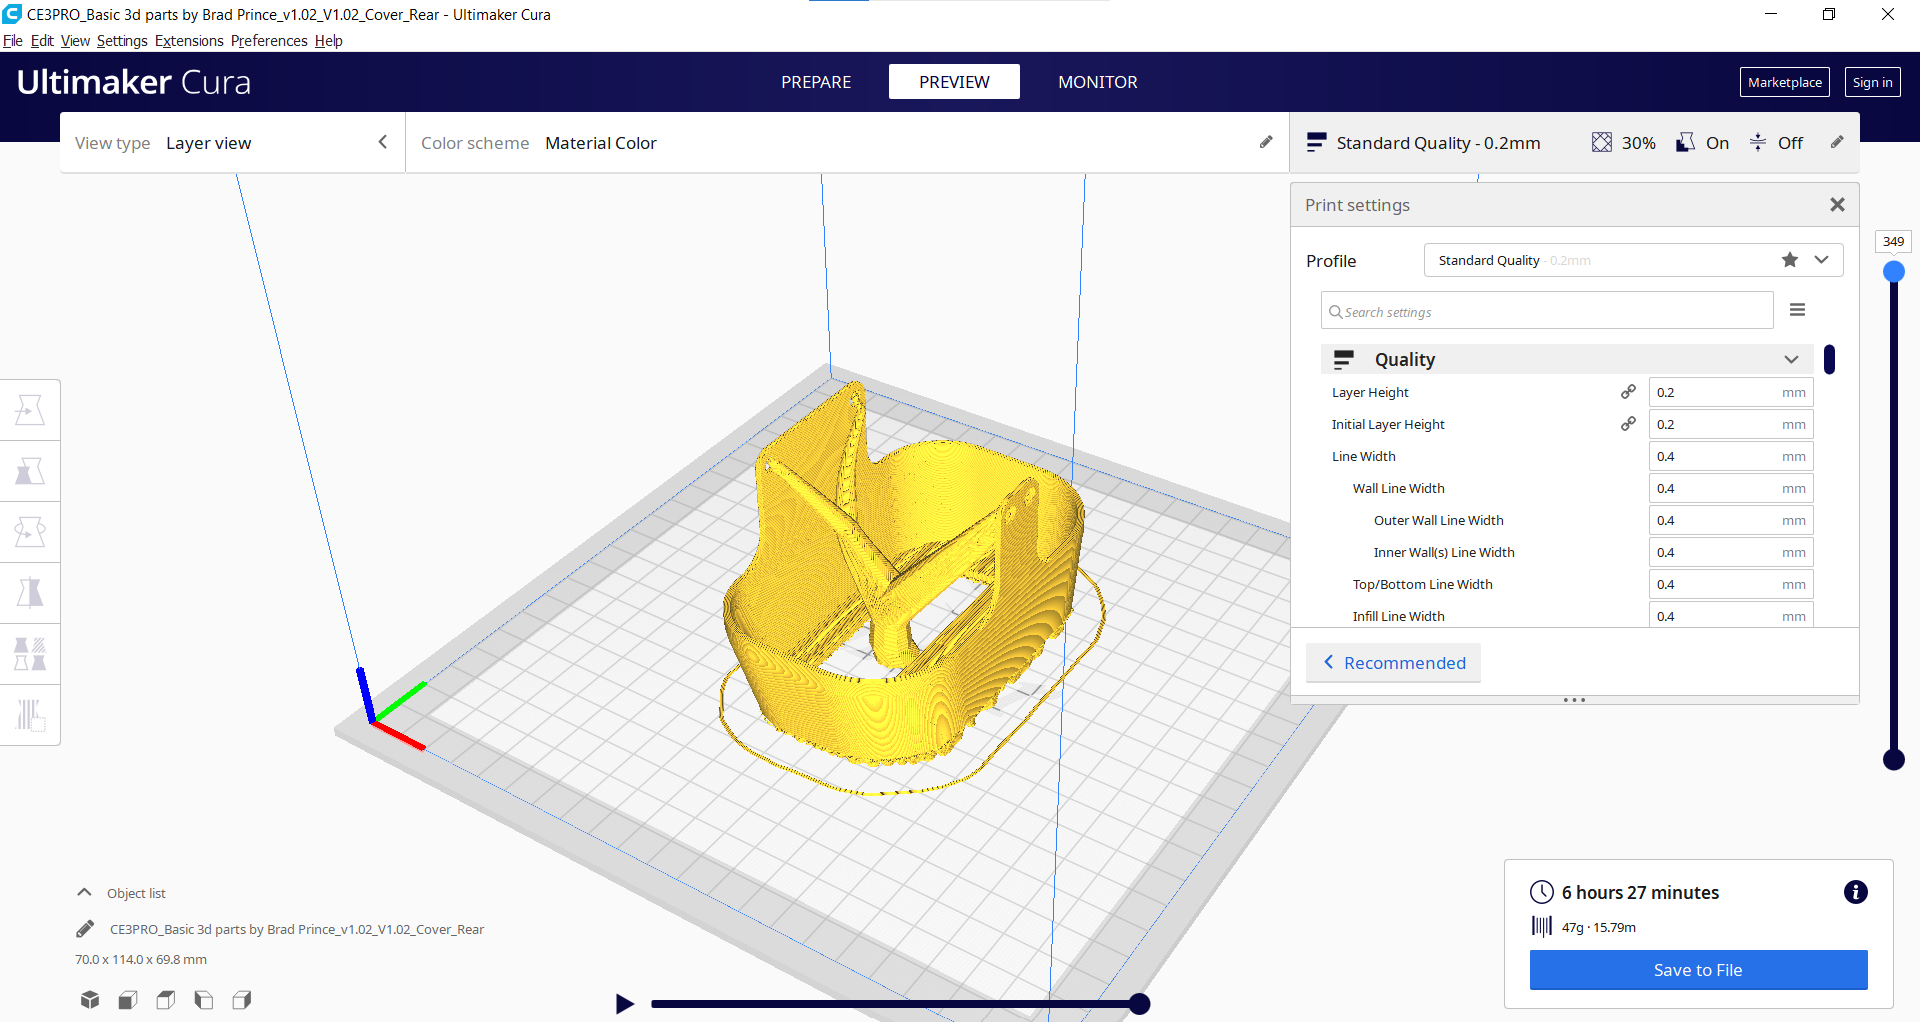Click the adhesion Off icon in settings summary
The image size is (1920, 1022).
(x=1758, y=142)
